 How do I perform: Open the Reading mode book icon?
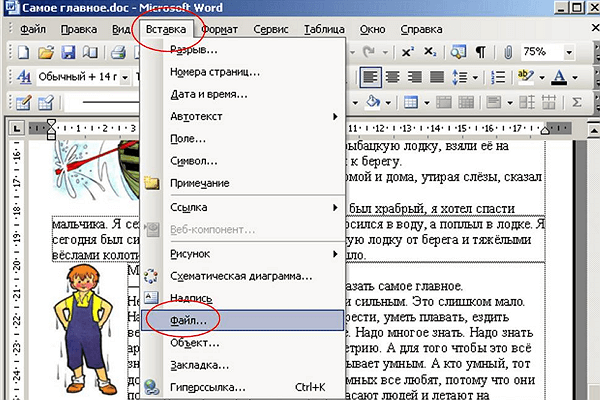point(90,52)
